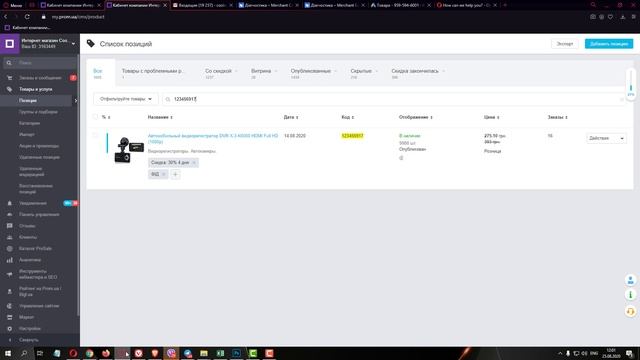The height and width of the screenshot is (360, 640).
Task: Sort the table by Цена column
Action: pos(492,117)
